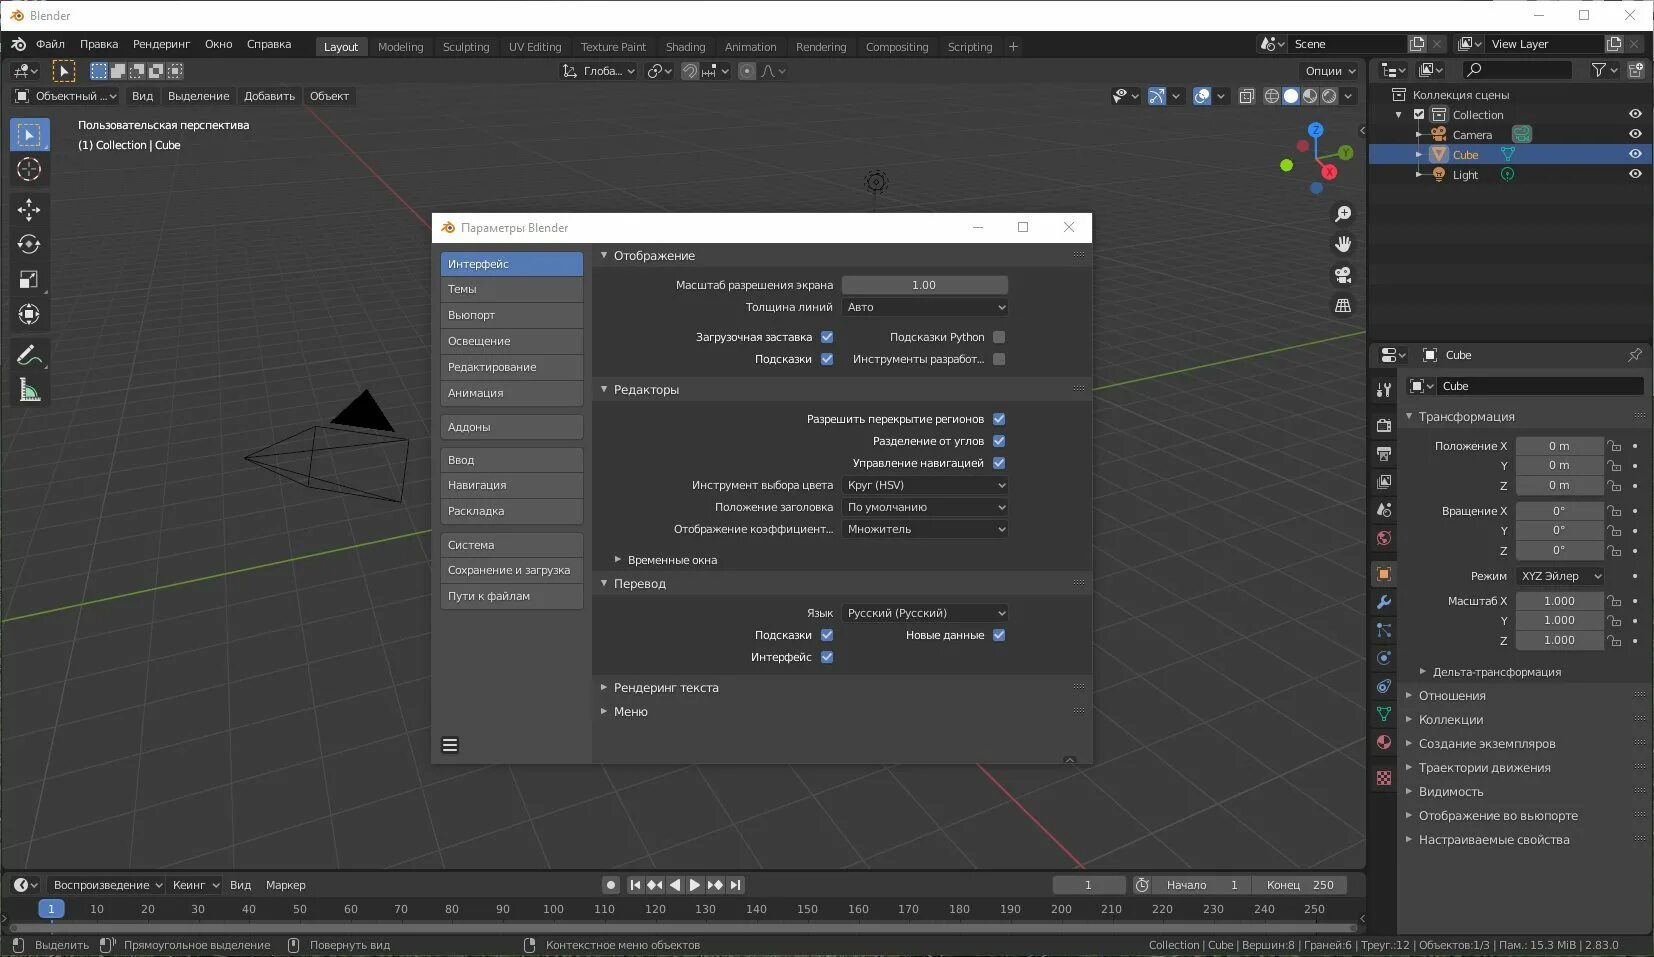Toggle camera view icon in viewport
Screen dimensions: 1654x957
[x=1343, y=275]
